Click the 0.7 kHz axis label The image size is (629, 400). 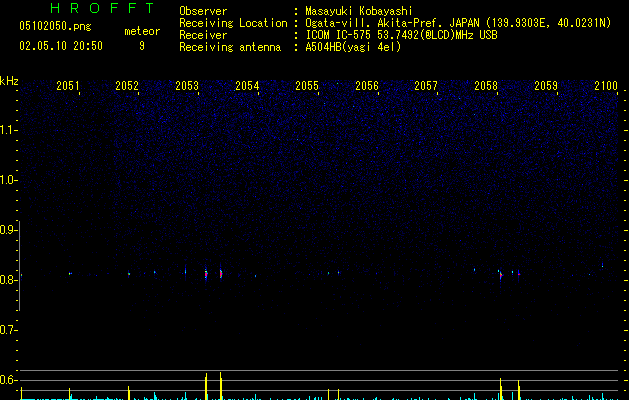click(x=8, y=330)
